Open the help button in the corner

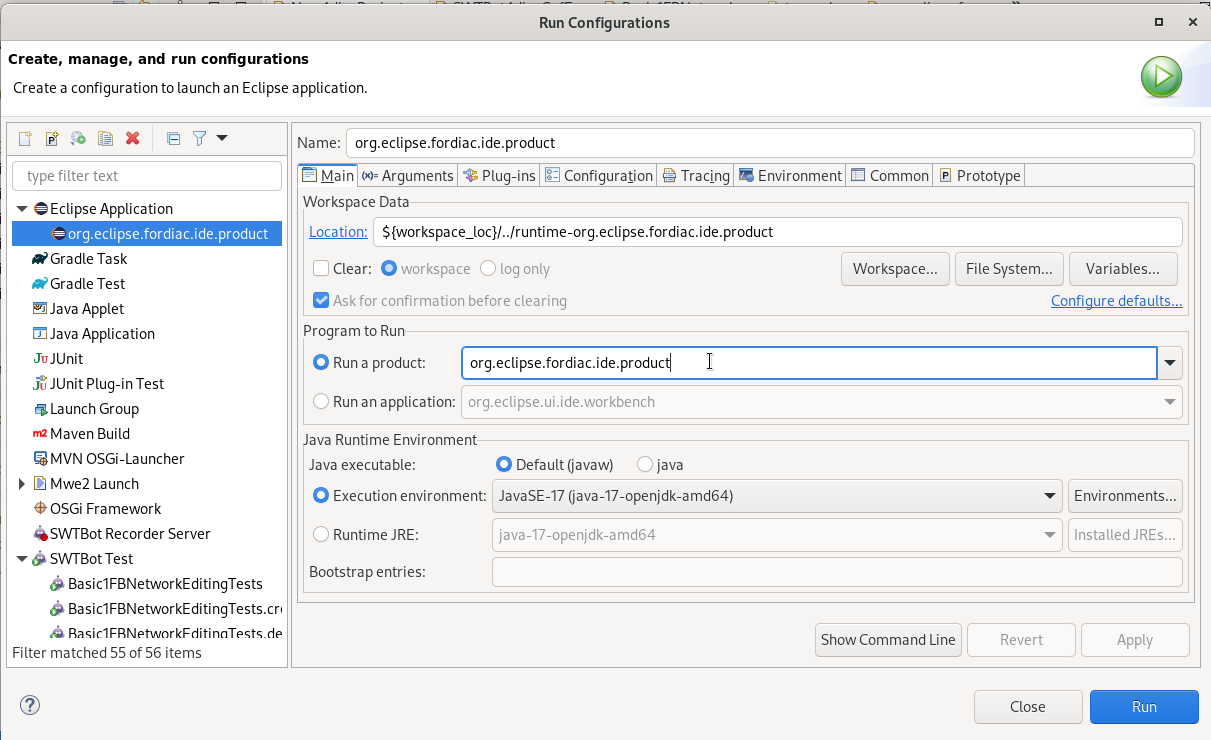29,705
